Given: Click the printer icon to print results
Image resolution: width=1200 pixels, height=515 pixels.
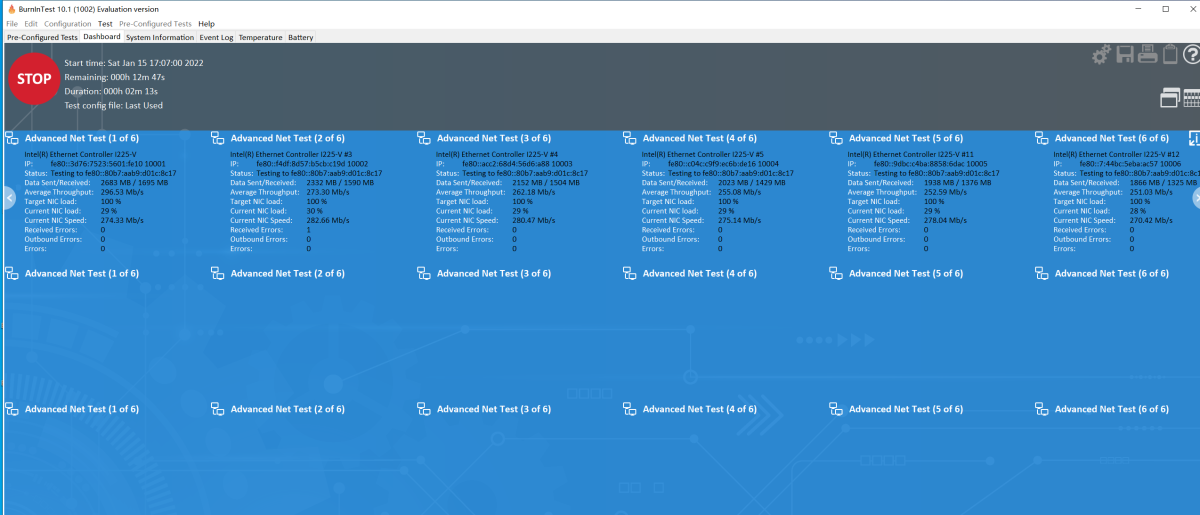Looking at the screenshot, I should (1147, 55).
